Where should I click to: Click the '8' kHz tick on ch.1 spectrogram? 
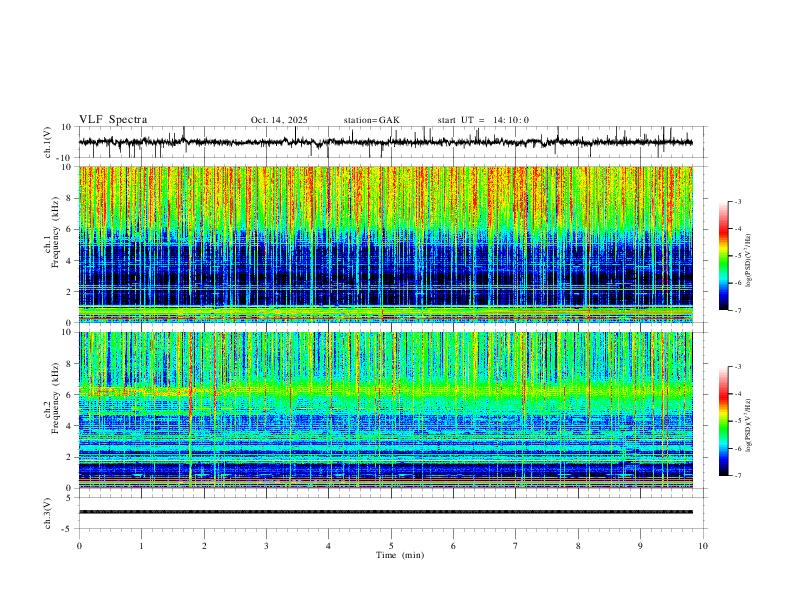click(x=70, y=198)
